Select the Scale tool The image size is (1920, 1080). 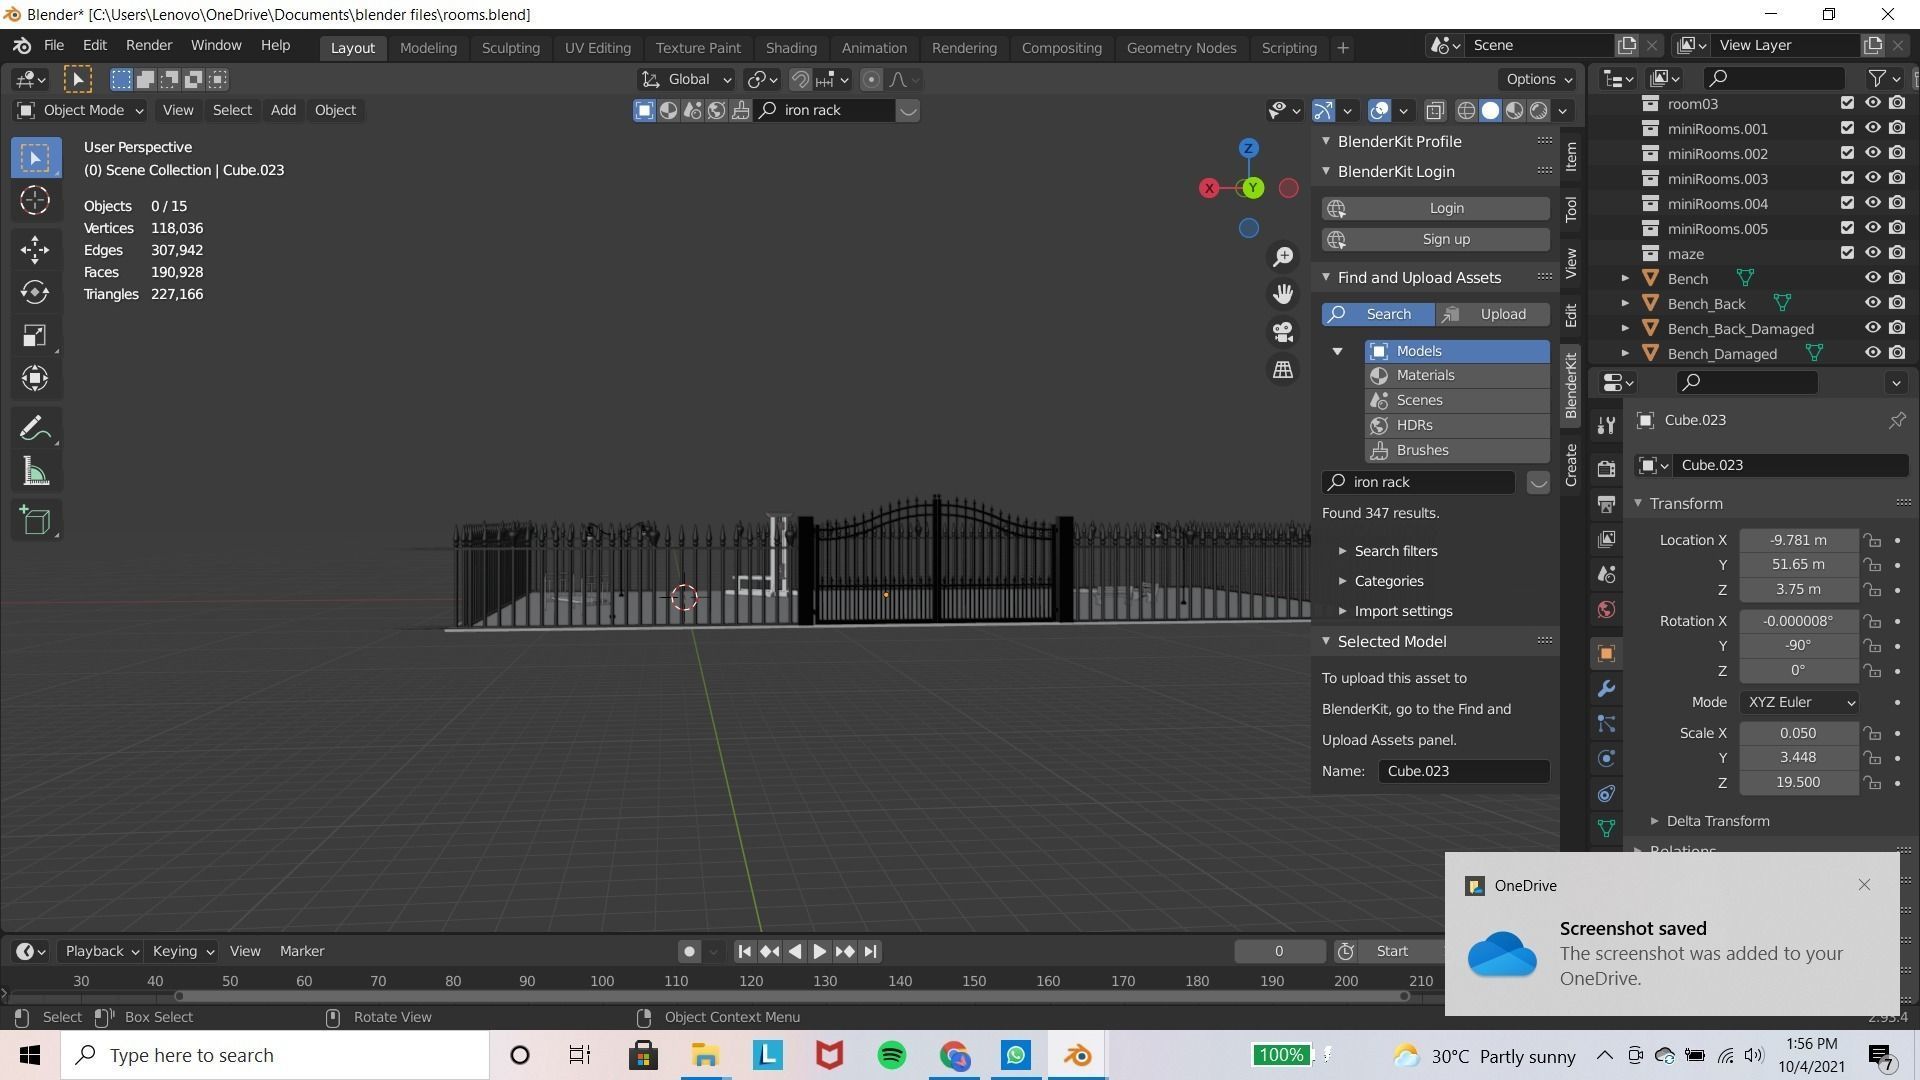(35, 335)
